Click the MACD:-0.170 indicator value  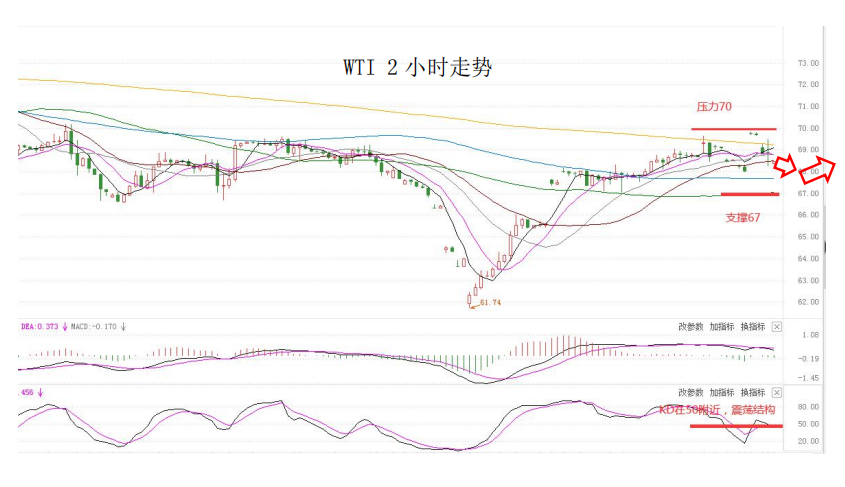coord(94,326)
